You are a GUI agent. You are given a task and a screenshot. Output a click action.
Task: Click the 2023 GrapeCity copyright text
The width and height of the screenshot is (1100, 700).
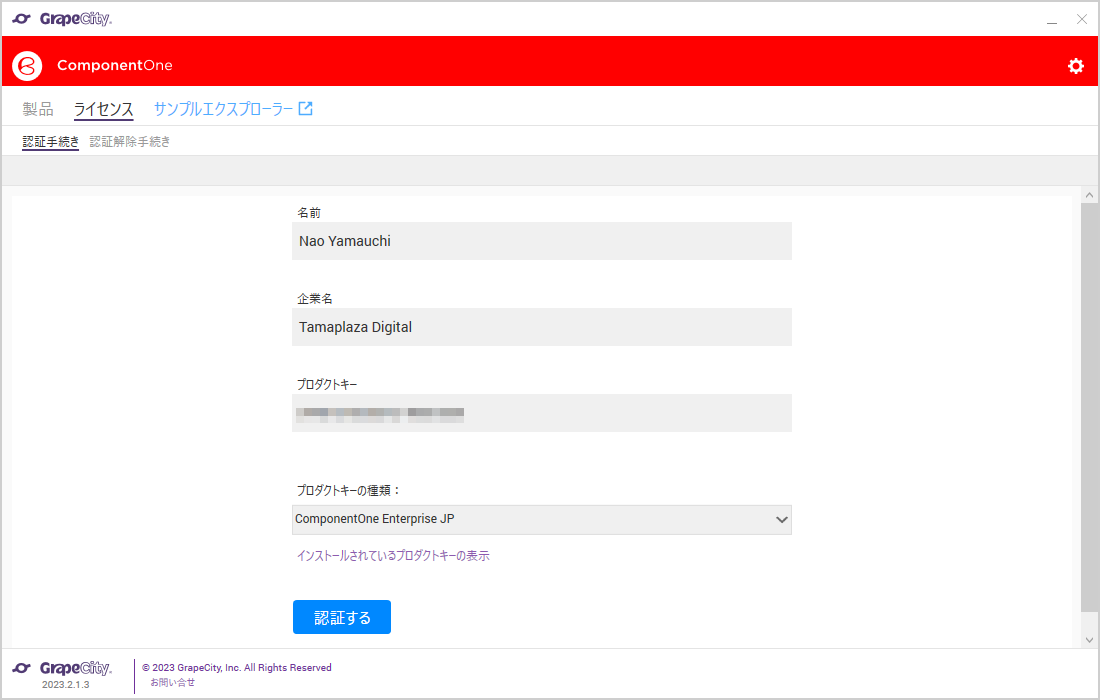pyautogui.click(x=237, y=668)
